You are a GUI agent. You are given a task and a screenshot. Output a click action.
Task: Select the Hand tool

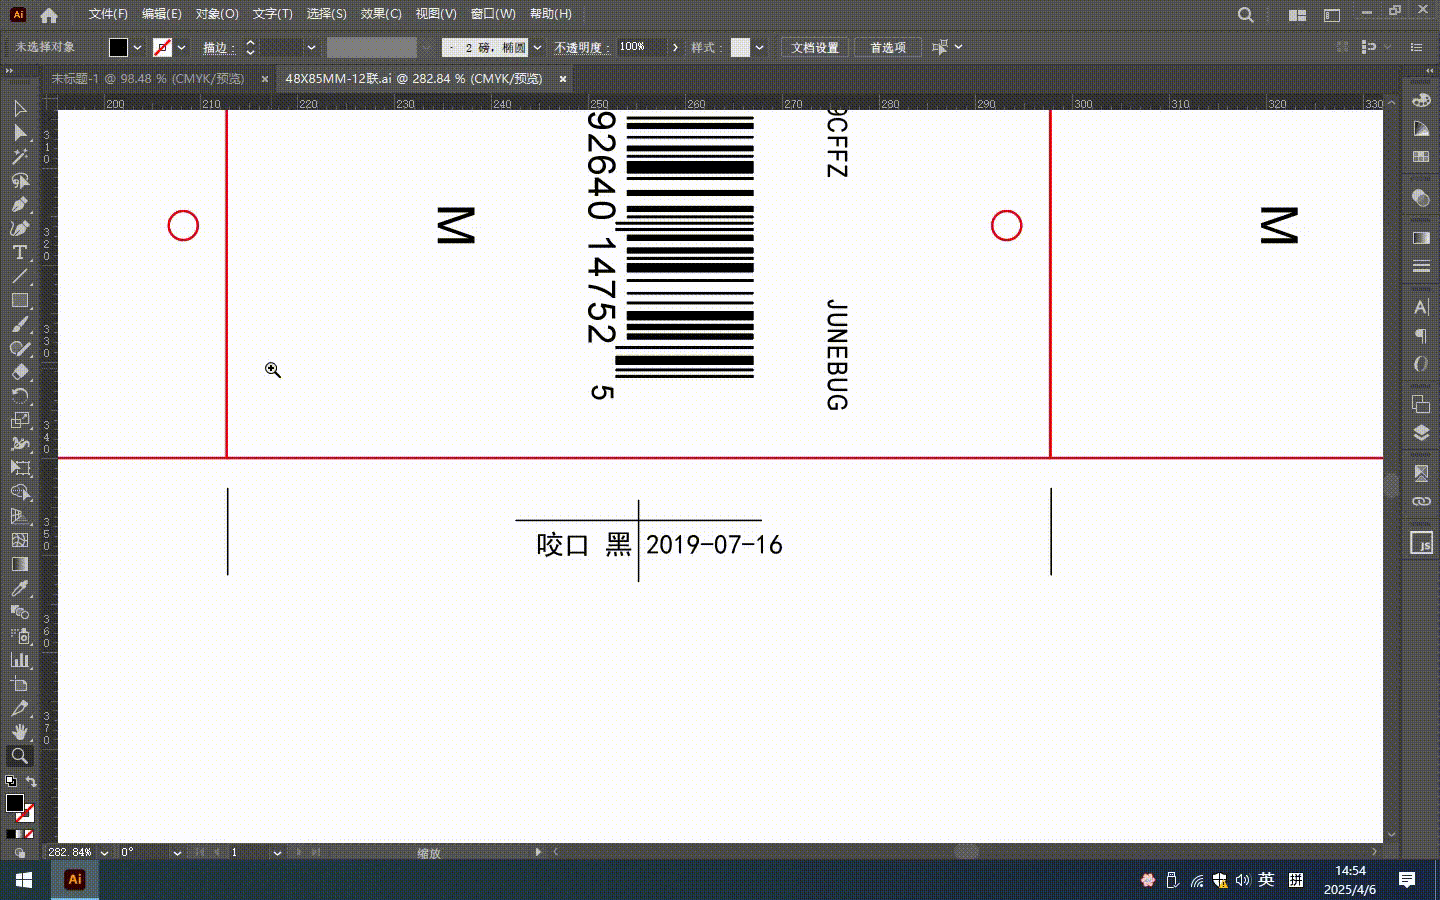(x=19, y=732)
